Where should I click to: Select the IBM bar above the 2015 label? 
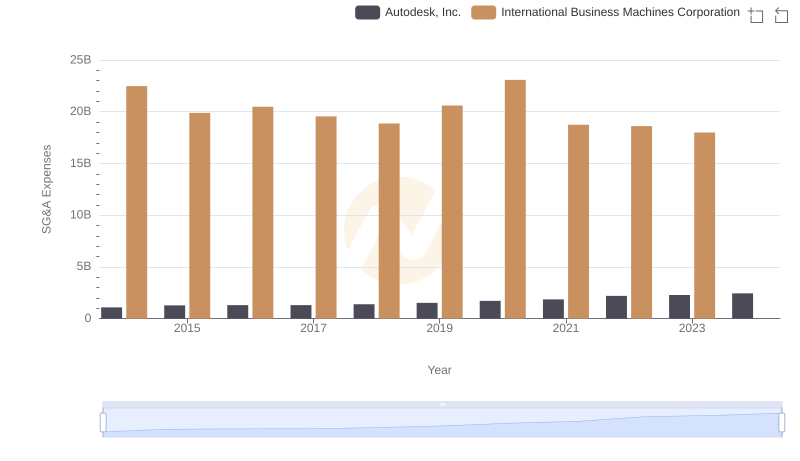[x=199, y=215]
